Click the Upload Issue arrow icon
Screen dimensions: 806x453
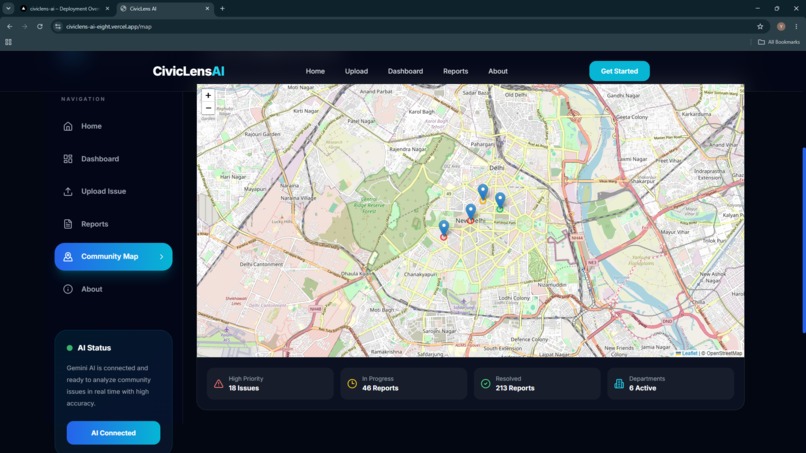pyautogui.click(x=68, y=191)
